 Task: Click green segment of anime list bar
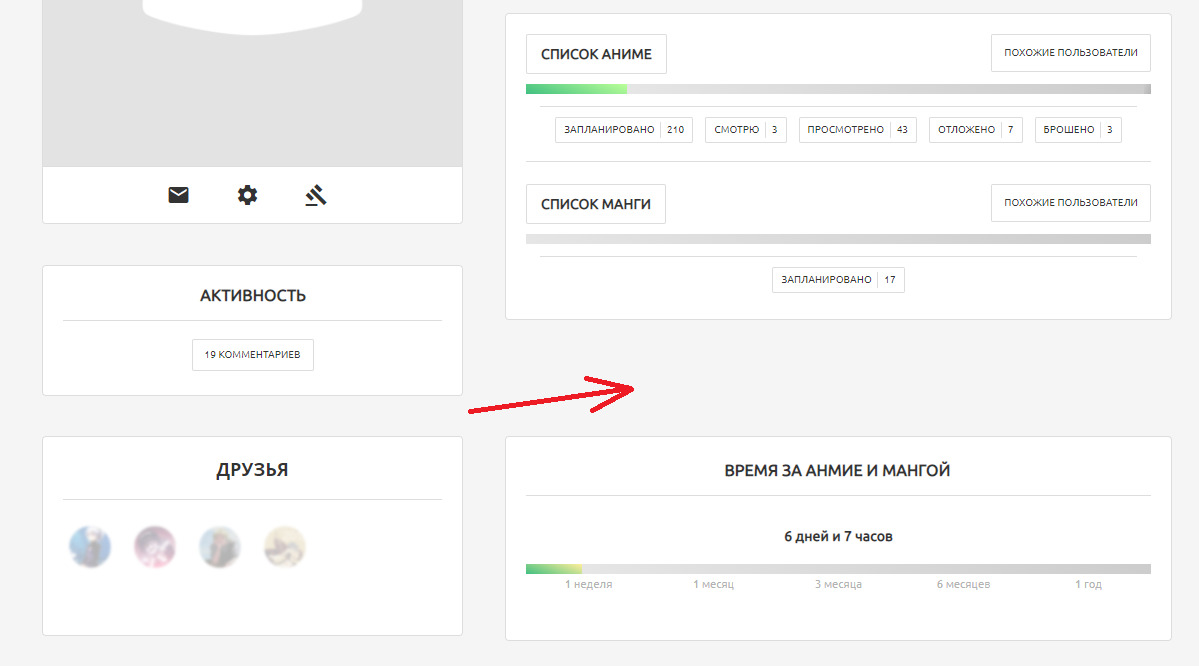[576, 89]
